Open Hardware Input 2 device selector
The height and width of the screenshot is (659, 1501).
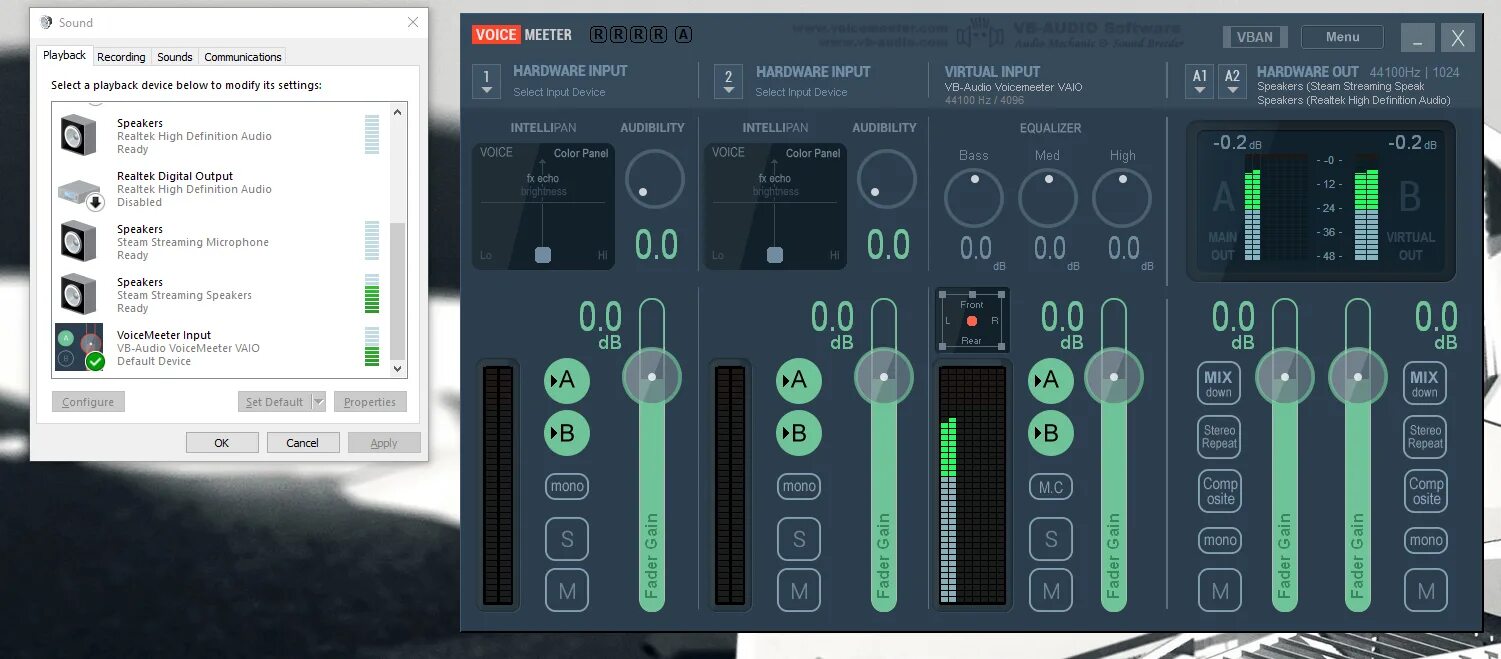pyautogui.click(x=728, y=82)
